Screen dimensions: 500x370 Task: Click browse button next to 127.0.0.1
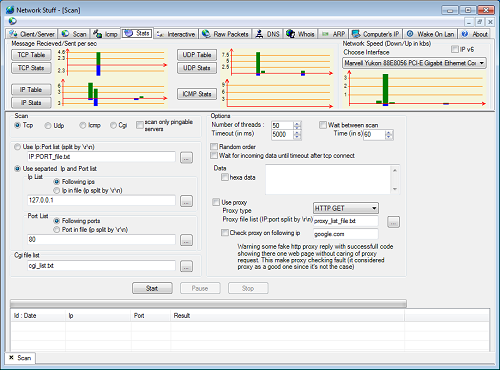pyautogui.click(x=186, y=201)
